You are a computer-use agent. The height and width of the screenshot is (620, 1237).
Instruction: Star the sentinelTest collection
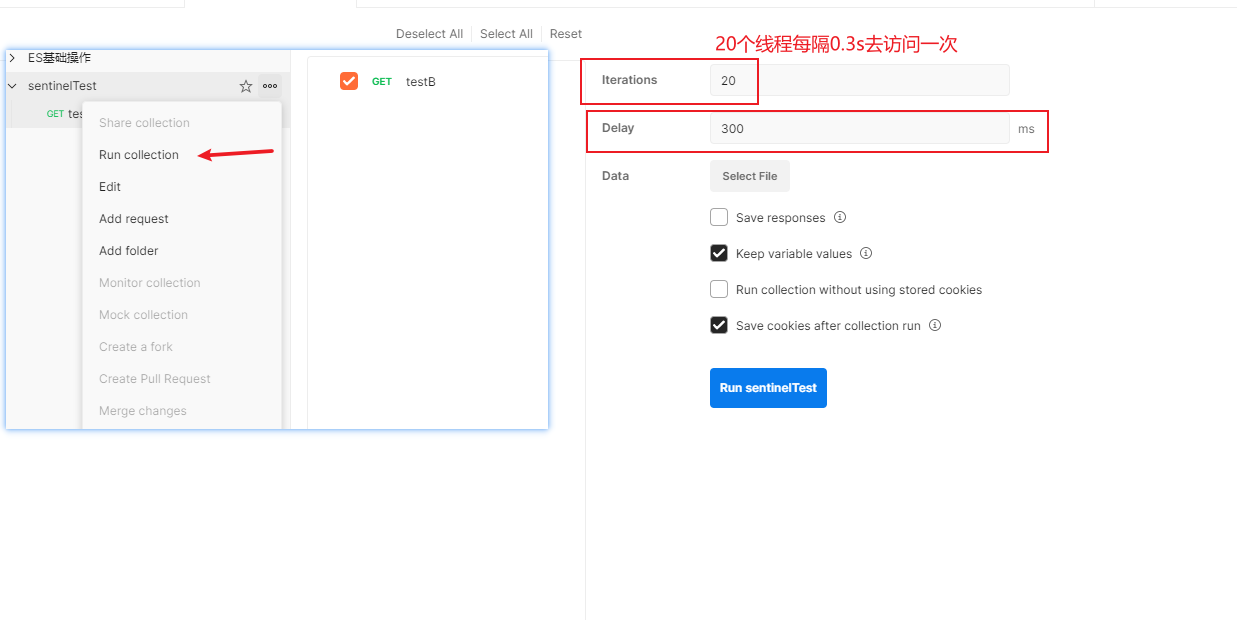tap(246, 87)
